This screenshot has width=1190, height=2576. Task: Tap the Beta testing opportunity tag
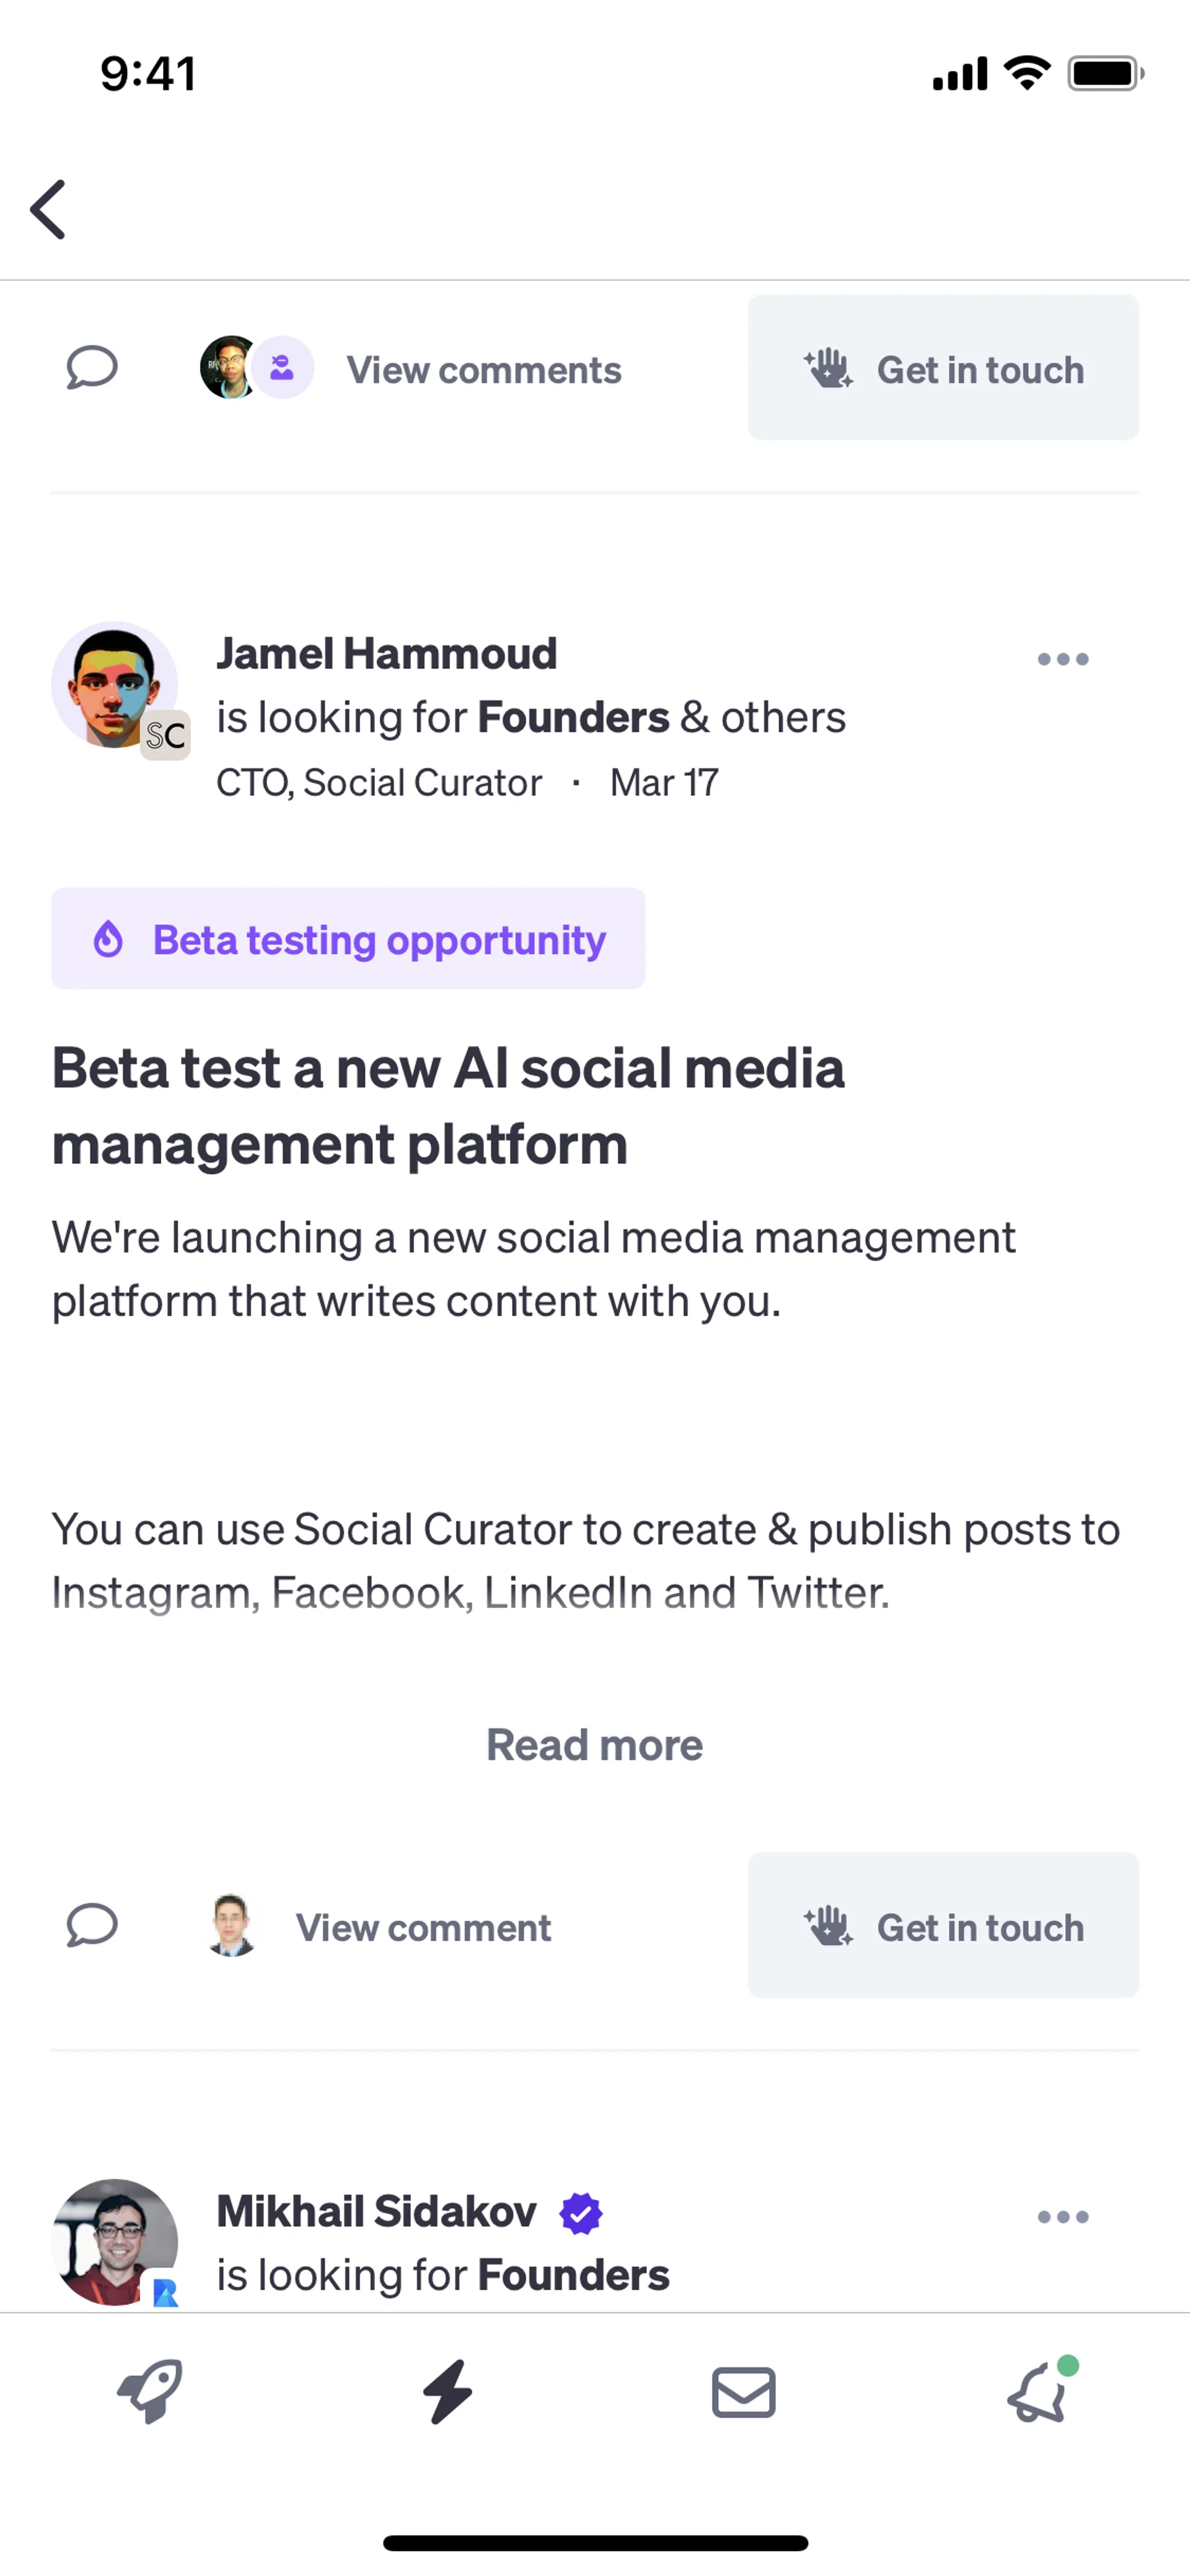coord(348,939)
